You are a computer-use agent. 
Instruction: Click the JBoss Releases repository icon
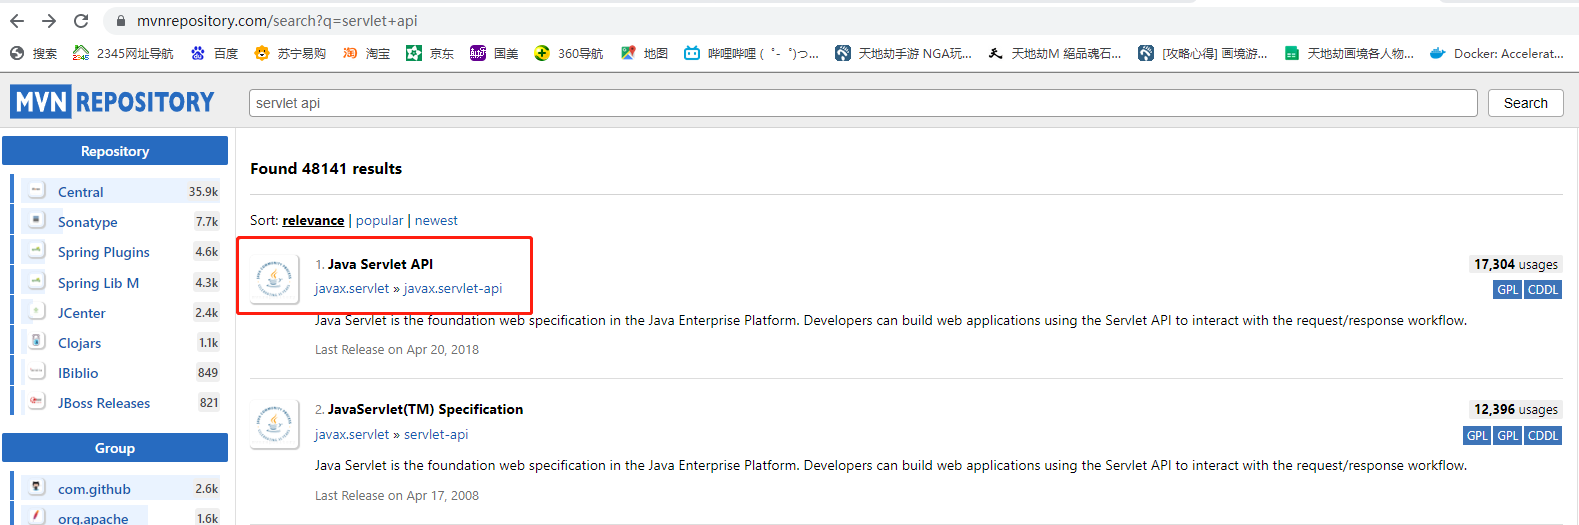(37, 401)
